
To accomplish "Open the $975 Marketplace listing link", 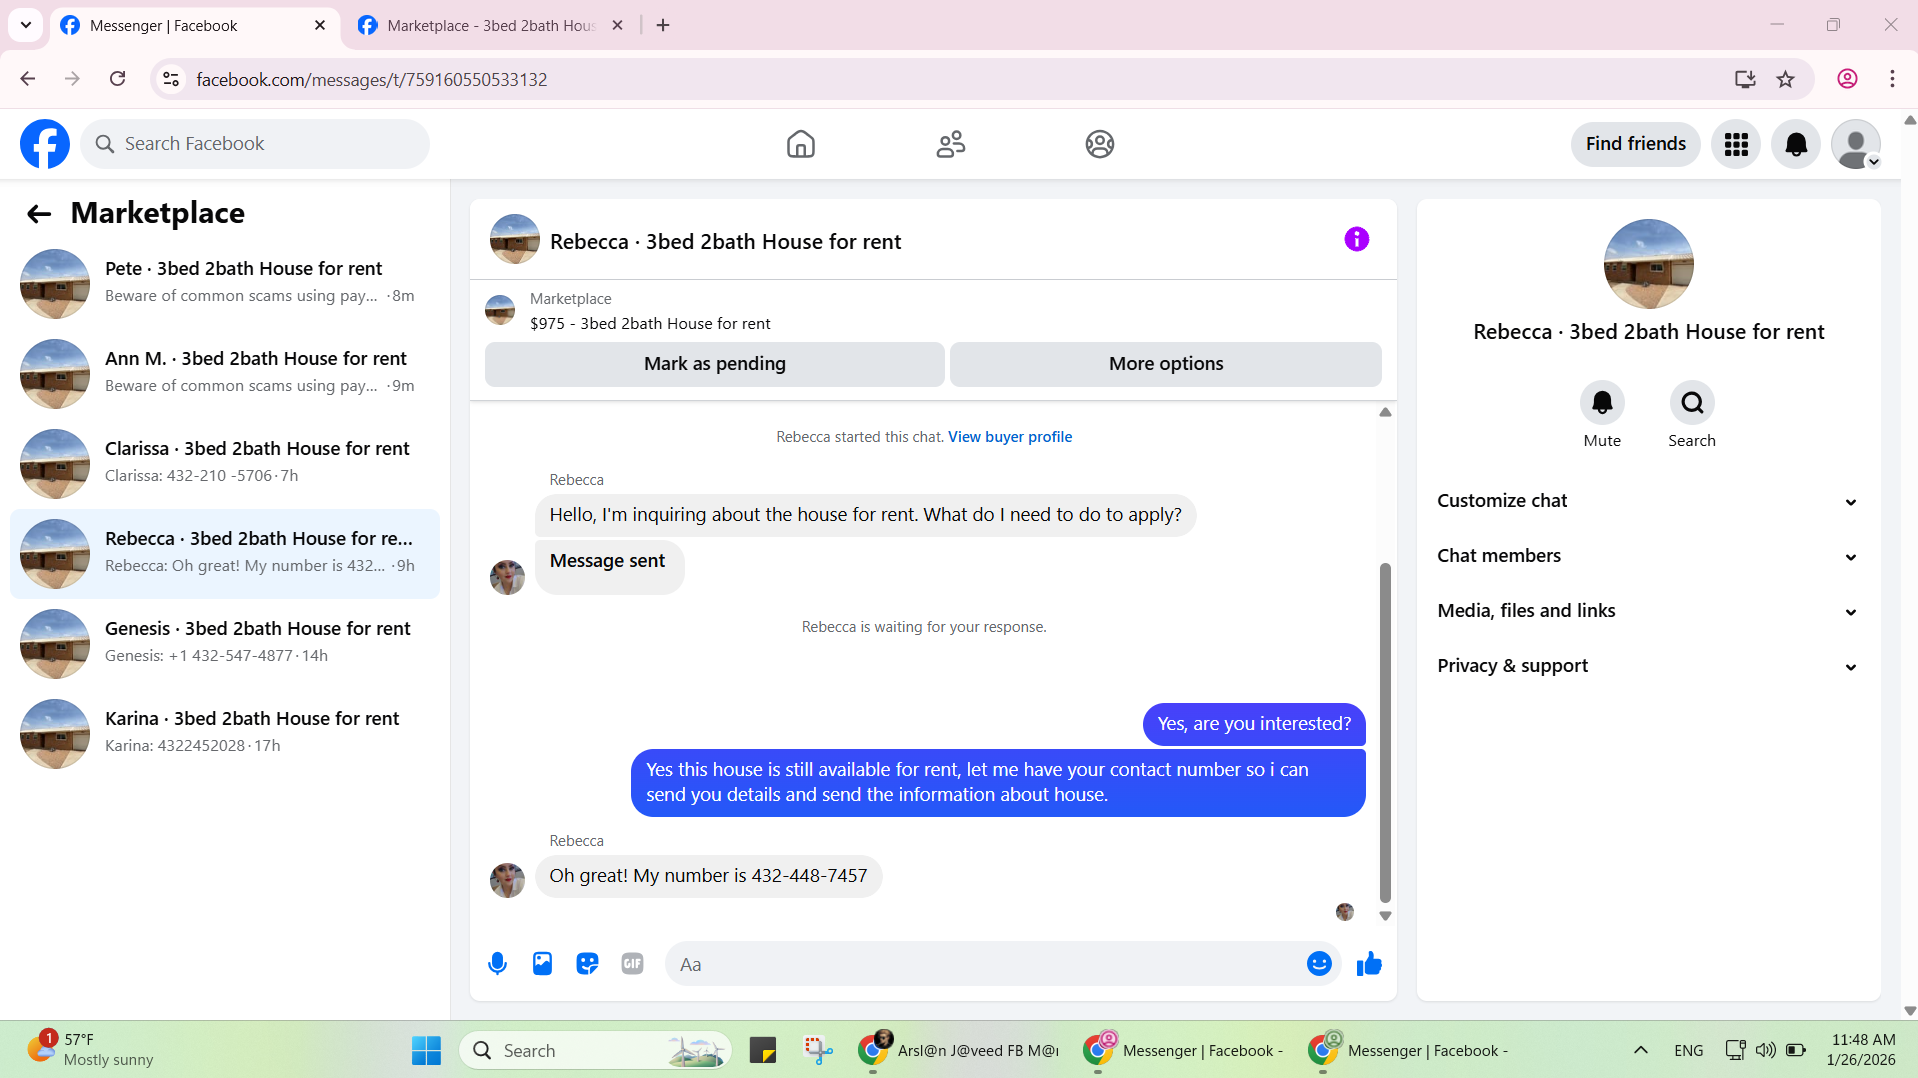I will pyautogui.click(x=650, y=324).
